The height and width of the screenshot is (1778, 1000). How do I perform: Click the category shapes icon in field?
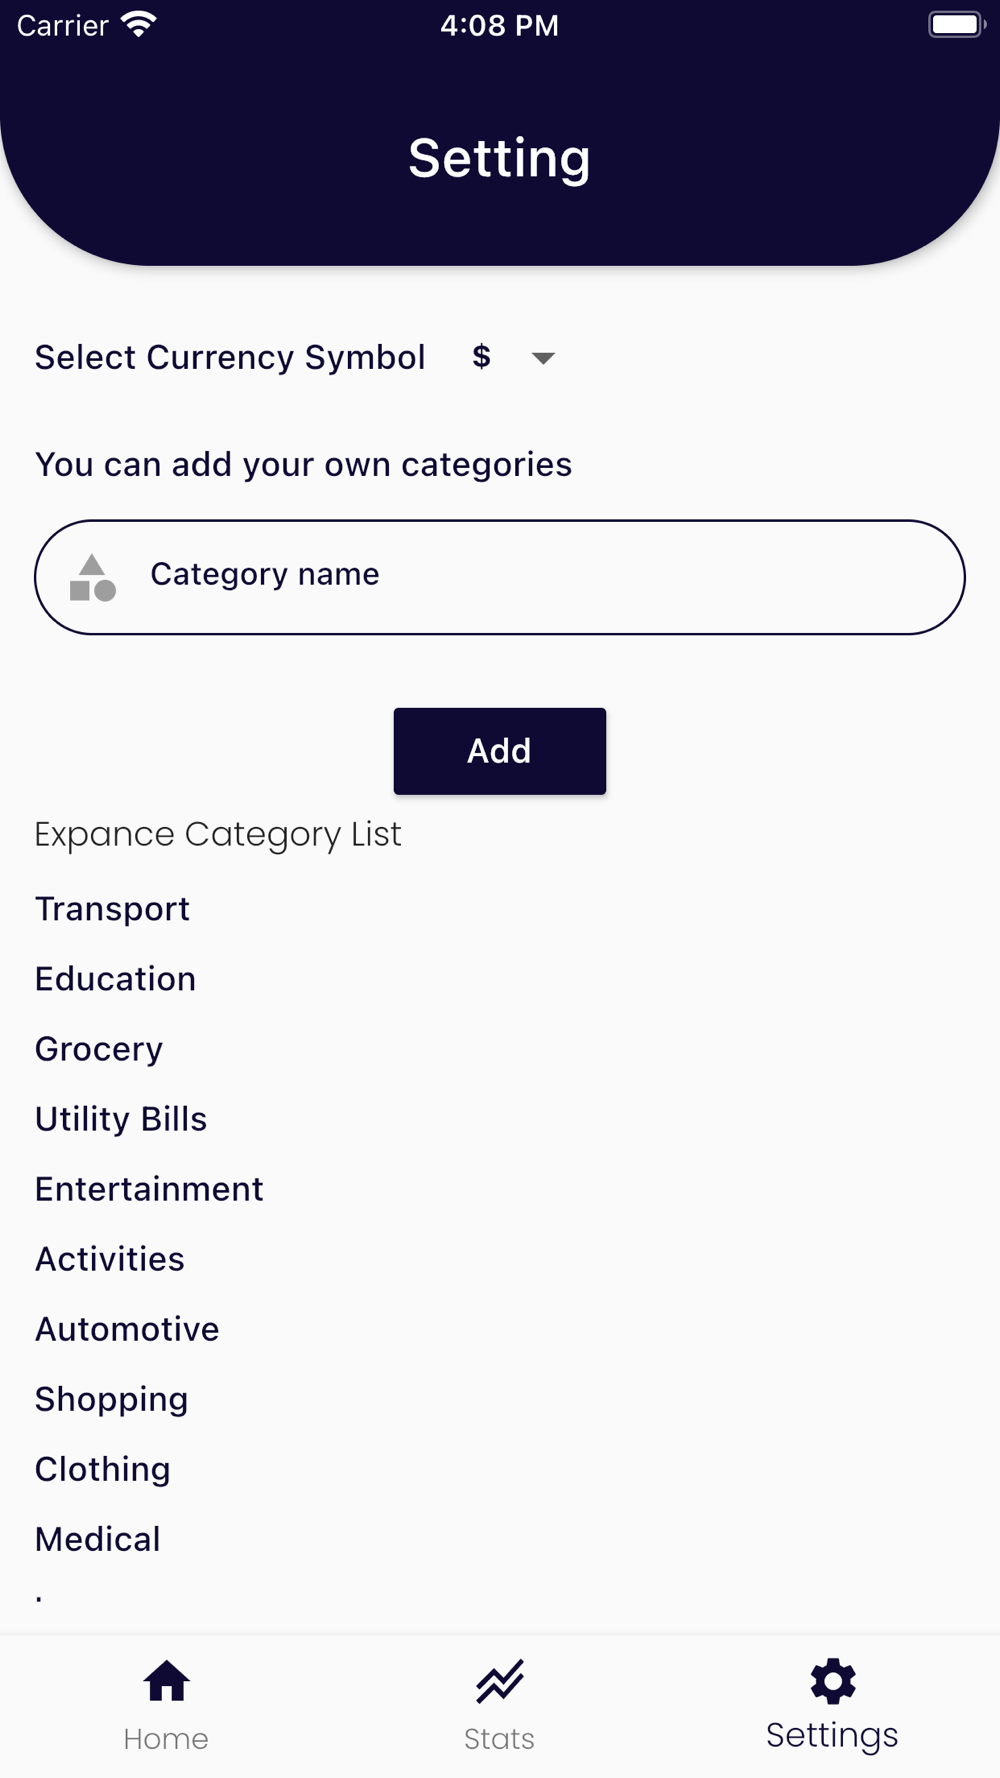click(93, 577)
